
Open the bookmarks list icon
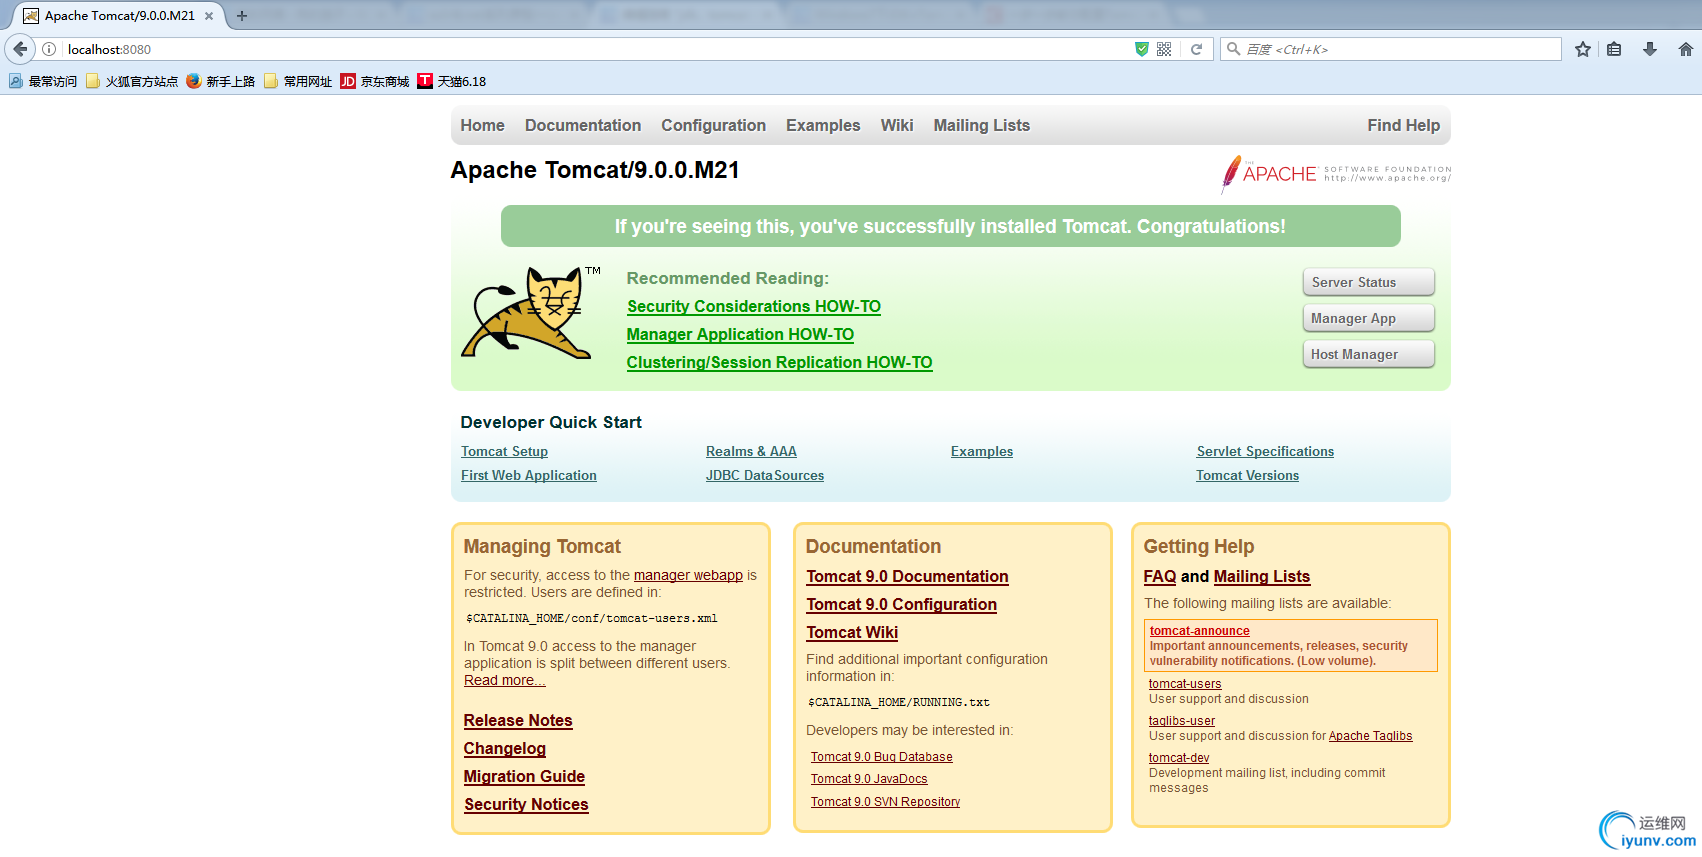coord(1614,49)
